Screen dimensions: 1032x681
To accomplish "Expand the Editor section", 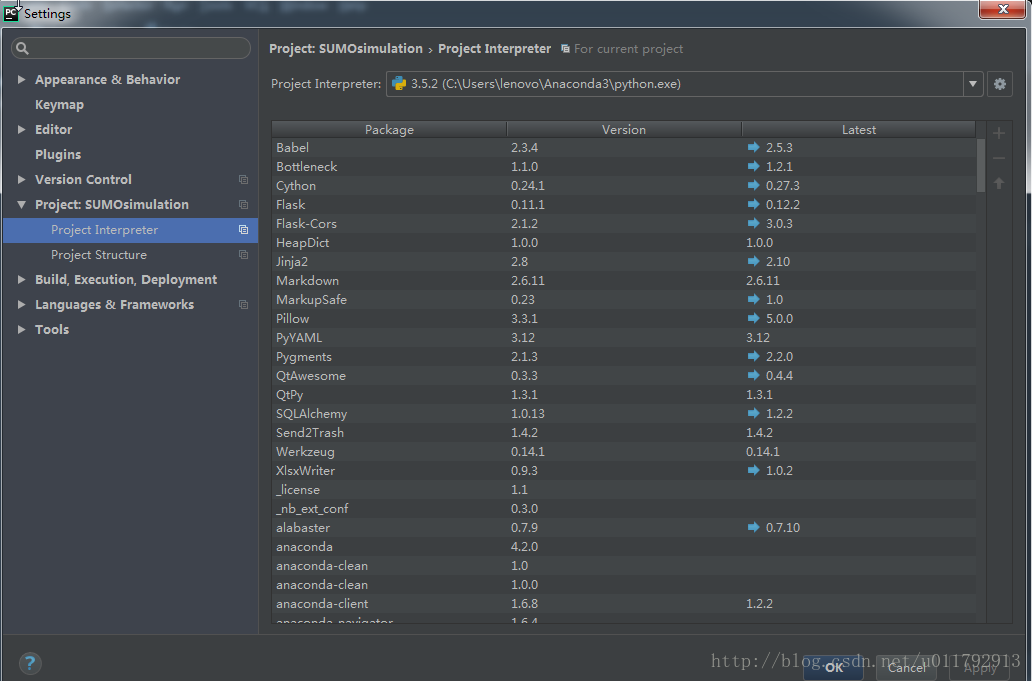I will coord(22,130).
